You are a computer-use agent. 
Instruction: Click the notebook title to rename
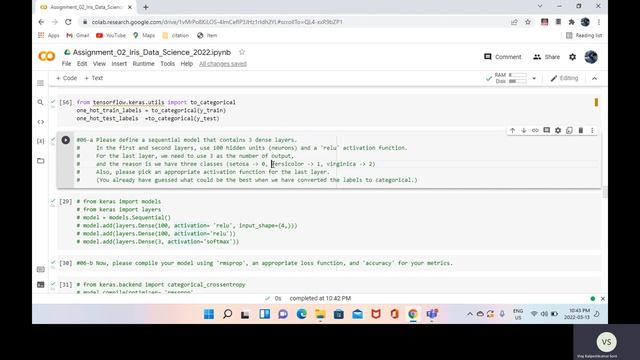tap(151, 52)
